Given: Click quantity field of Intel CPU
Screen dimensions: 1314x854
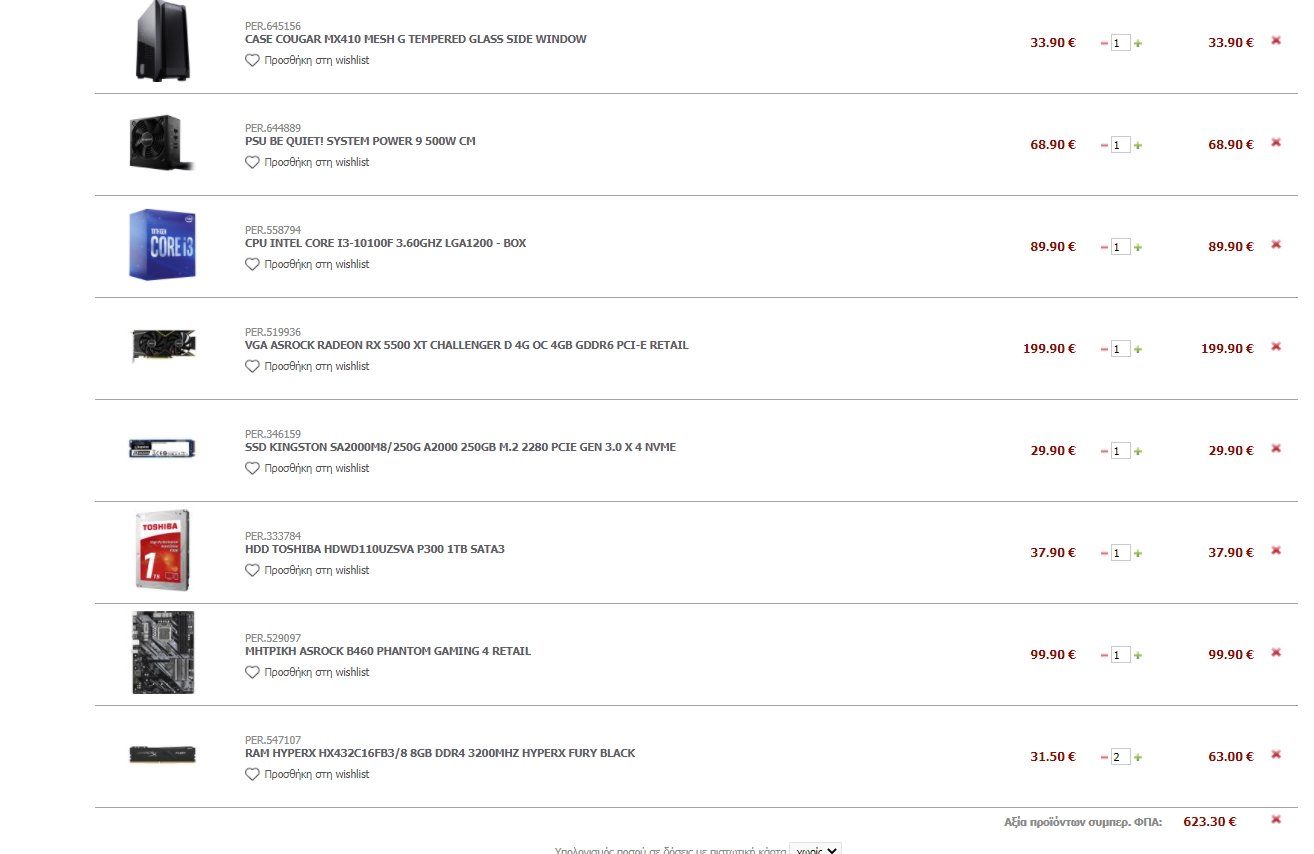Looking at the screenshot, I should [x=1120, y=247].
